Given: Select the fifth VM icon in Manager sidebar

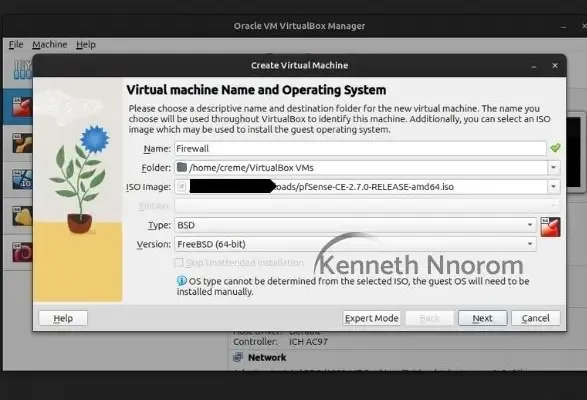Looking at the screenshot, I should click(x=22, y=252).
